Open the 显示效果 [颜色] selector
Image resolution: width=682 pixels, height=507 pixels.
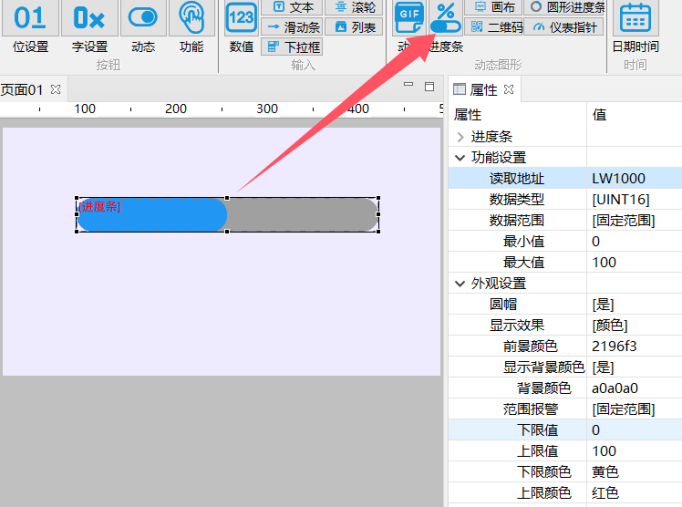coord(634,325)
